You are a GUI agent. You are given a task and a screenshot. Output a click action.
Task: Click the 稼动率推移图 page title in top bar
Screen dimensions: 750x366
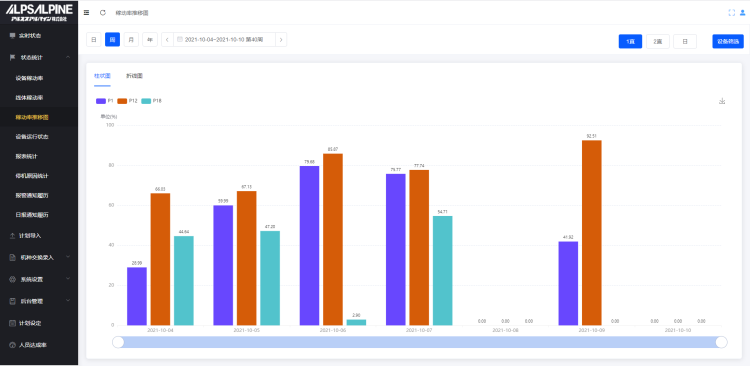(132, 13)
